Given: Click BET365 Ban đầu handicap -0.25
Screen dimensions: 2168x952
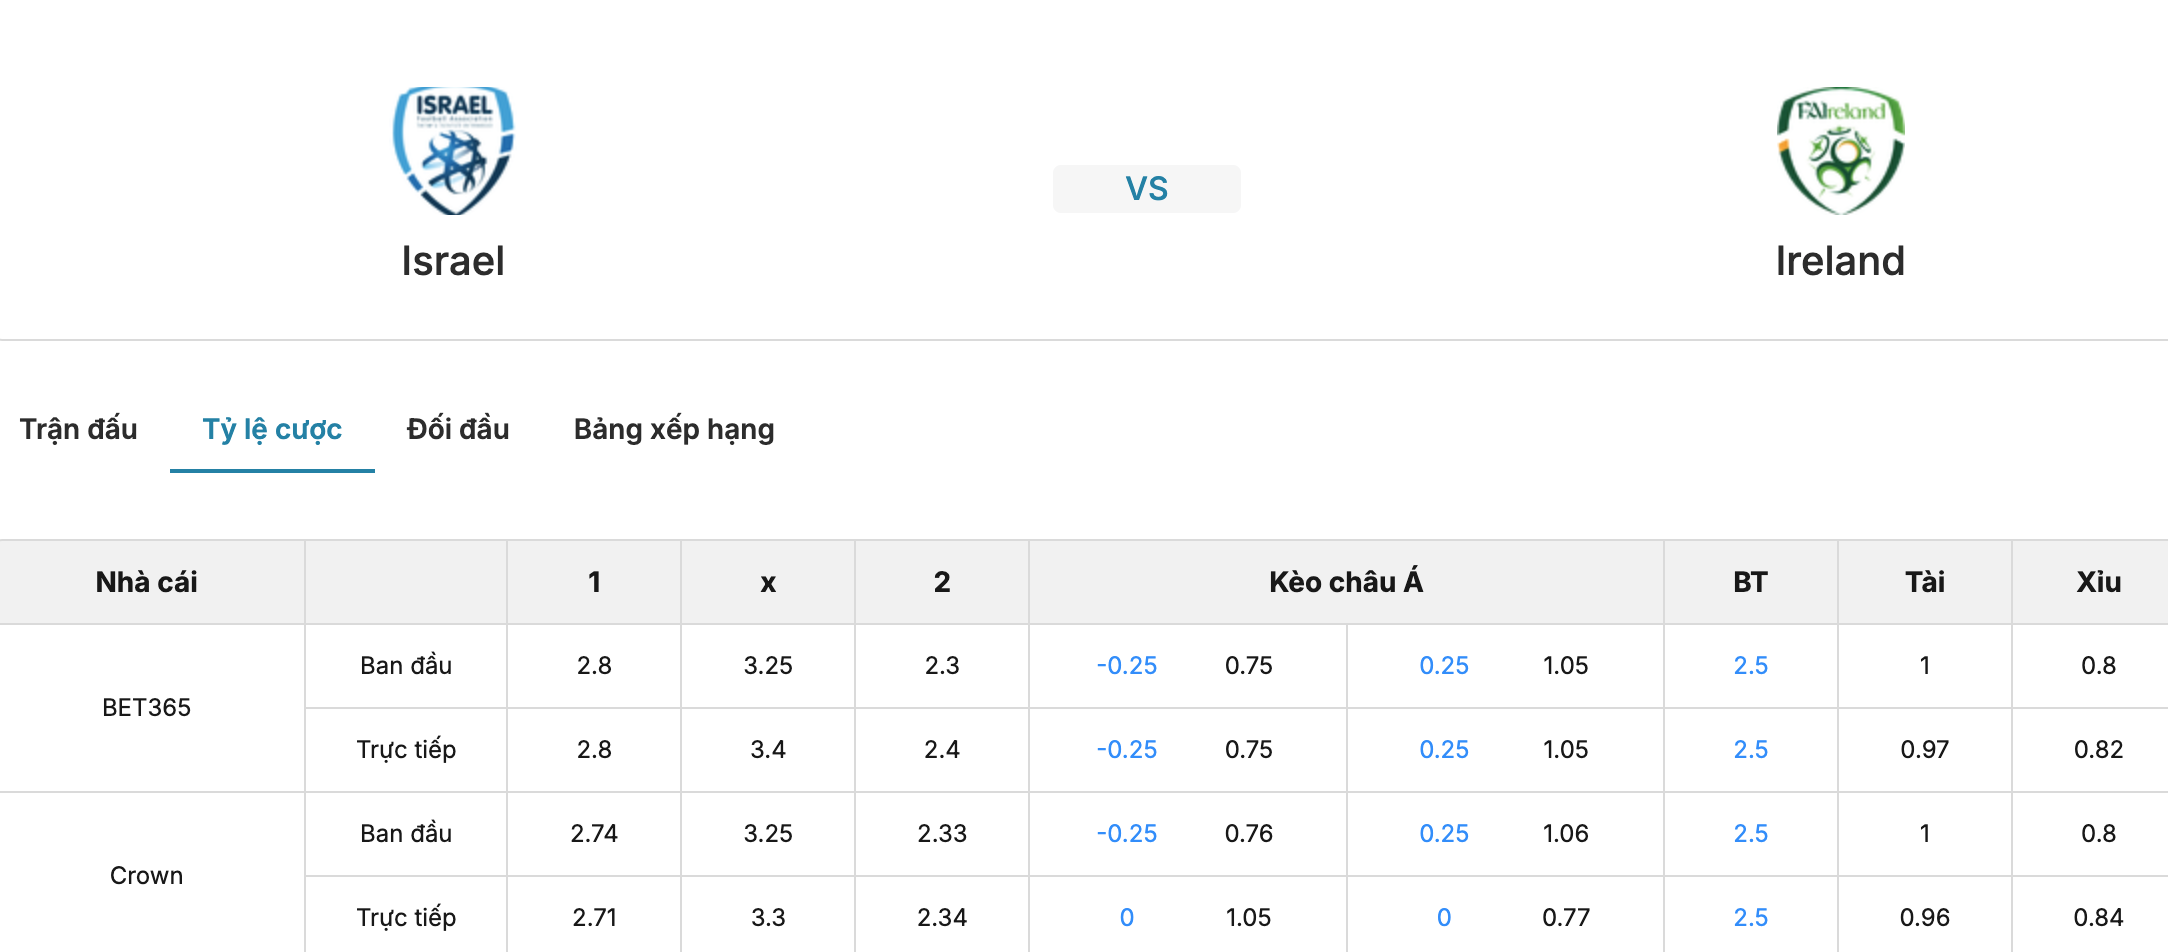Looking at the screenshot, I should tap(1127, 666).
